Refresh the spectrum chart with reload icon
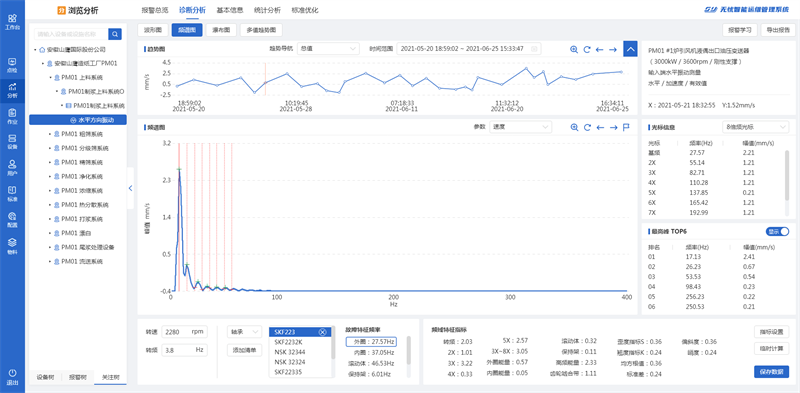Image resolution: width=800 pixels, height=393 pixels. (587, 127)
